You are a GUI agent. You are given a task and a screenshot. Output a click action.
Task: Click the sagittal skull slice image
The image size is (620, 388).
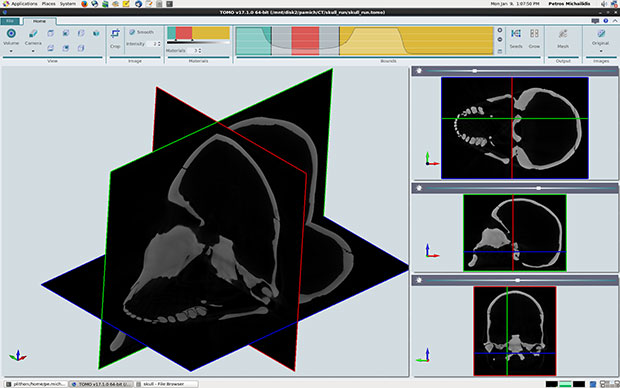(x=515, y=233)
